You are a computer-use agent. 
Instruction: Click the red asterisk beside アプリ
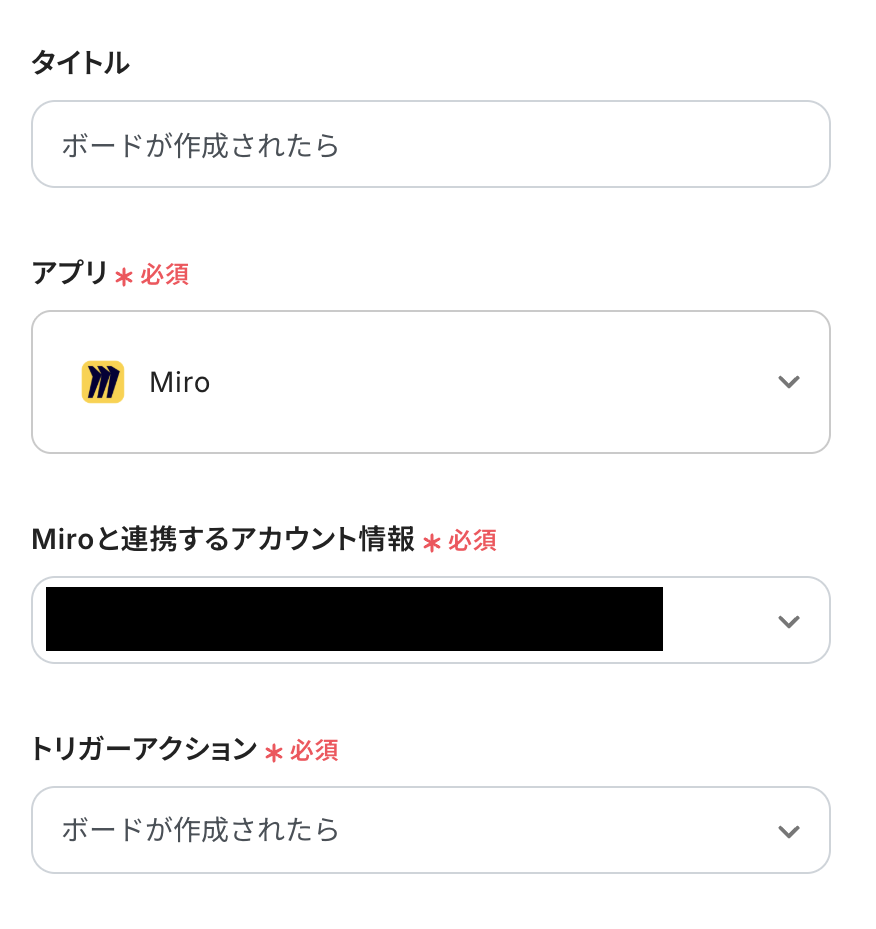pyautogui.click(x=124, y=277)
